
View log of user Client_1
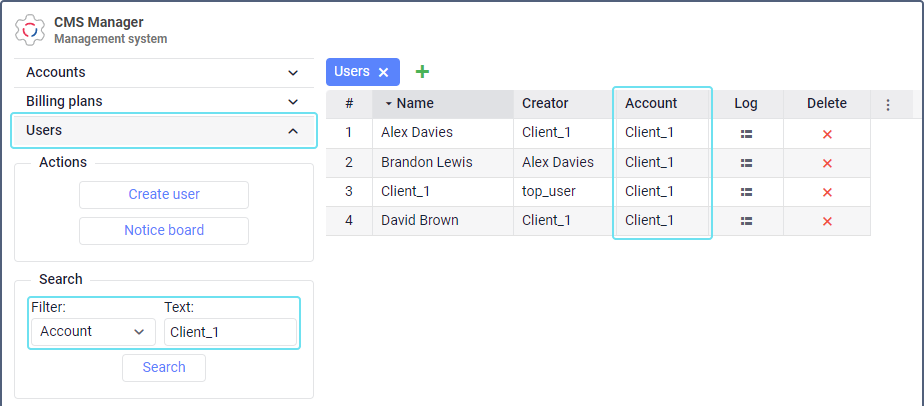coord(746,192)
